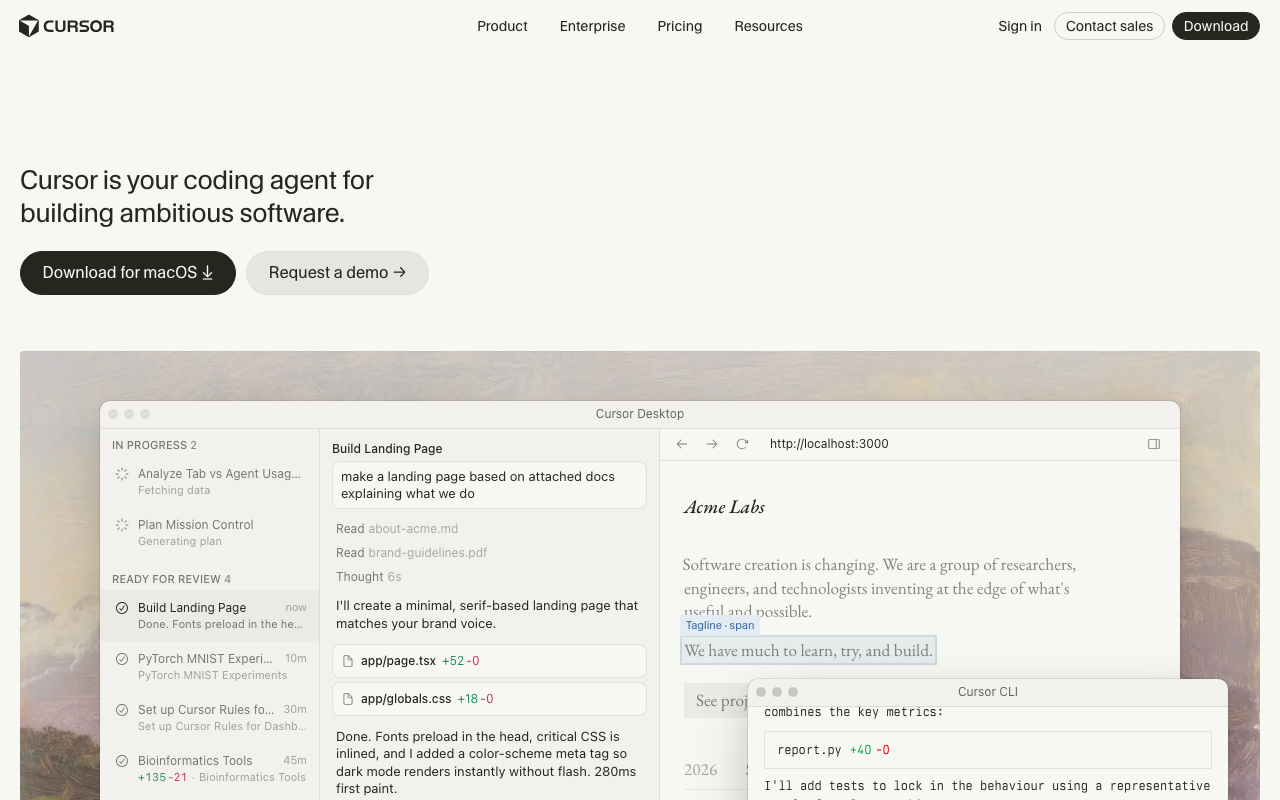Click the checkmark icon beside PyTorch MNIST Experiments
Image resolution: width=1280 pixels, height=800 pixels.
coord(122,659)
